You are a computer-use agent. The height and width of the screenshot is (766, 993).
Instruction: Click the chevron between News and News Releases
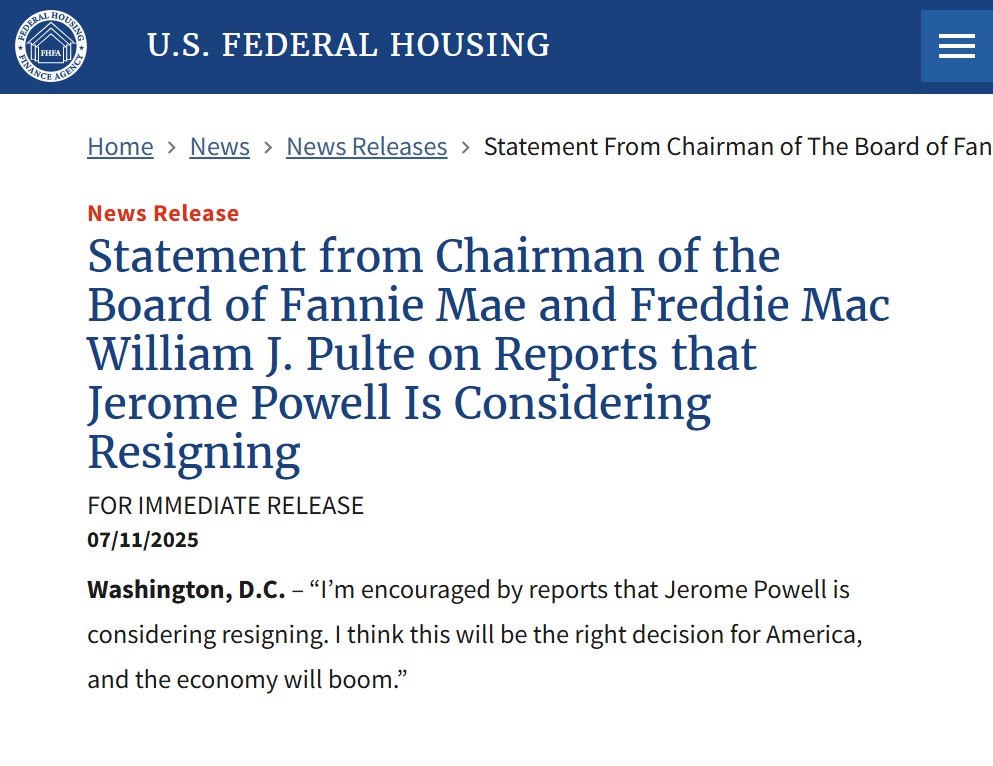[x=268, y=147]
